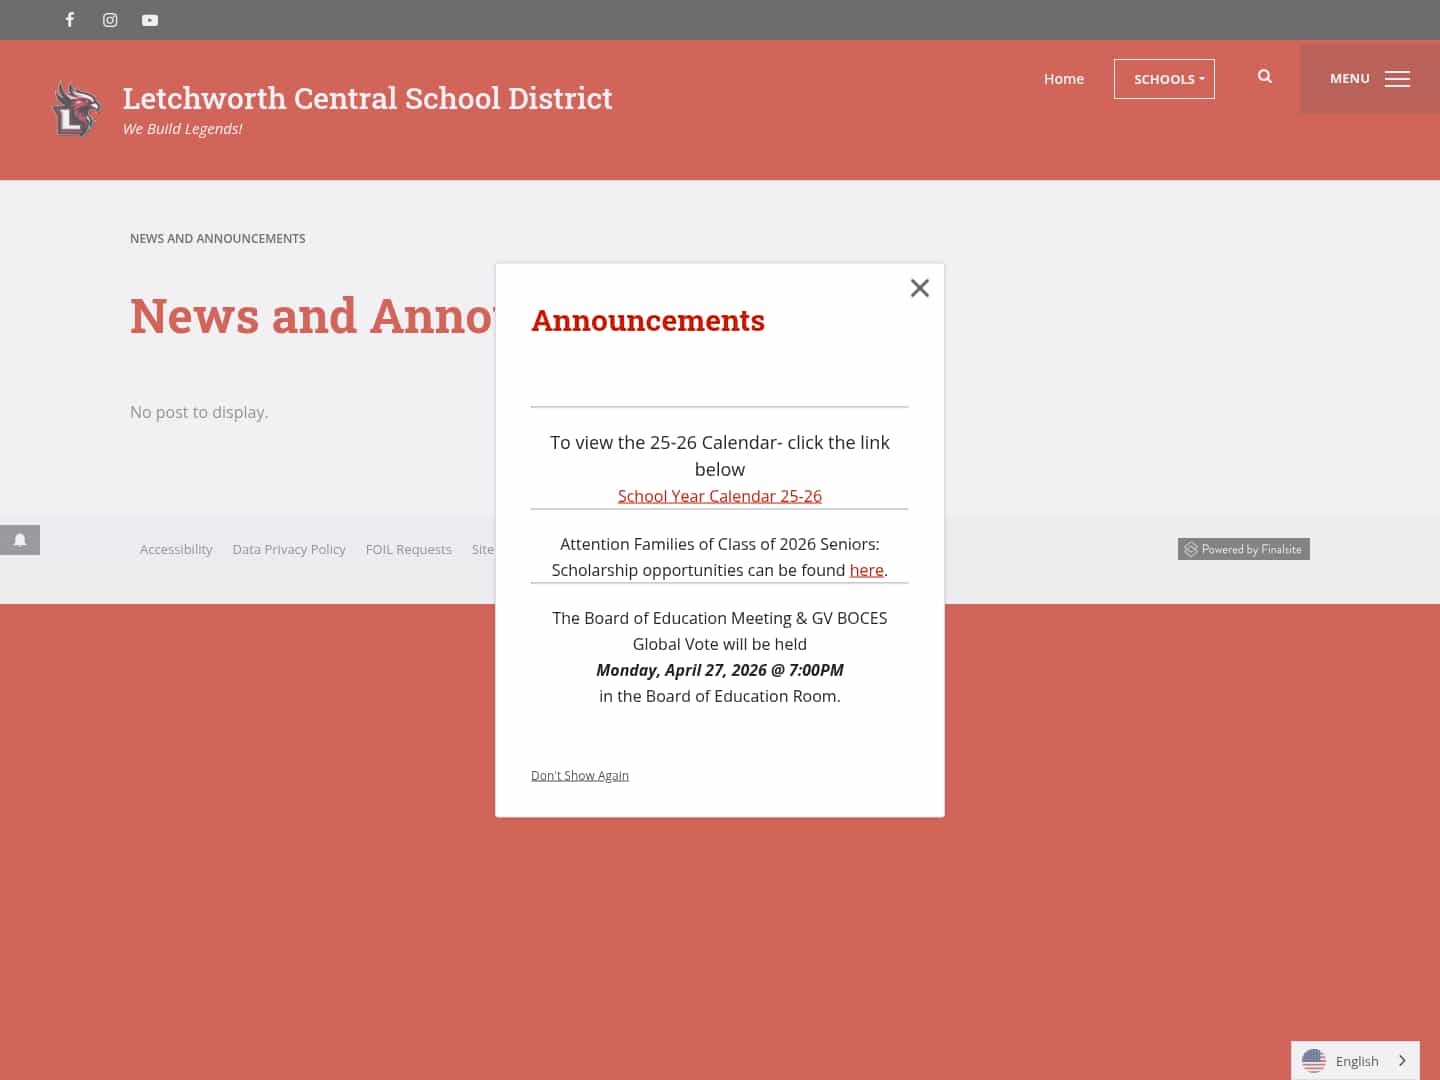Click the notification bell icon in the footer
This screenshot has width=1440, height=1080.
tap(20, 540)
